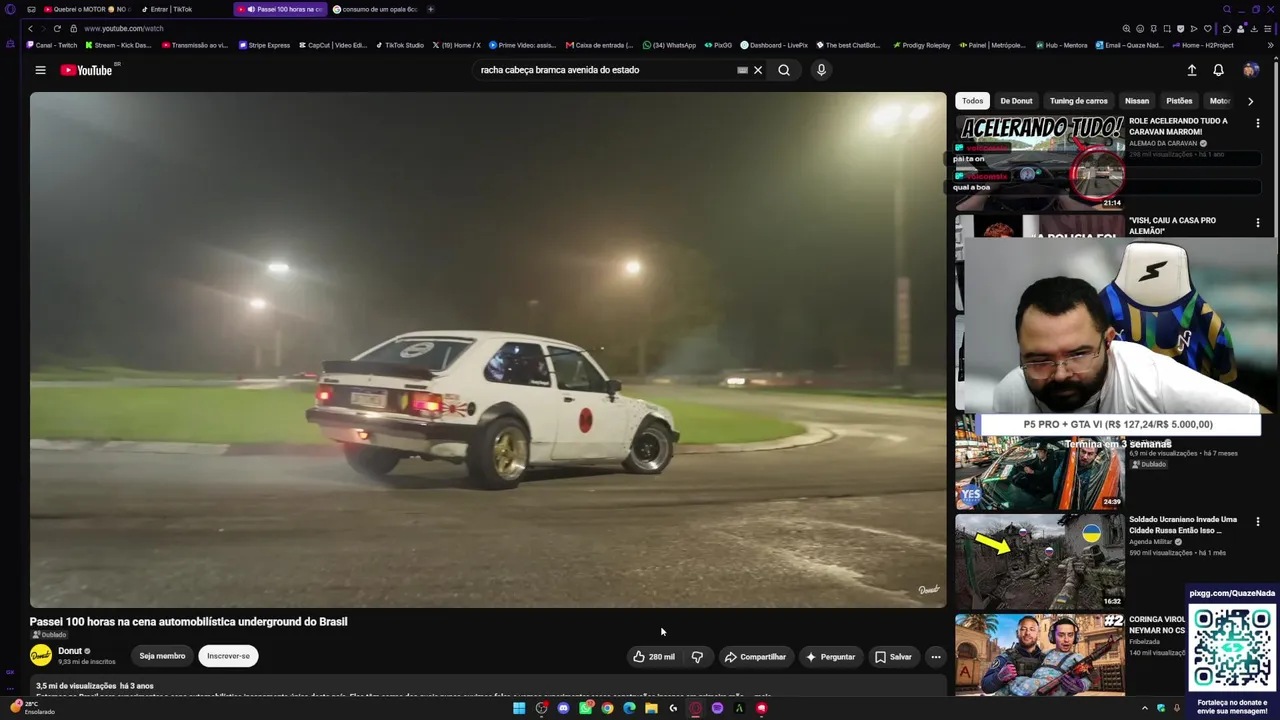Image resolution: width=1280 pixels, height=720 pixels.
Task: Save video with the Salvar button
Action: tap(893, 657)
